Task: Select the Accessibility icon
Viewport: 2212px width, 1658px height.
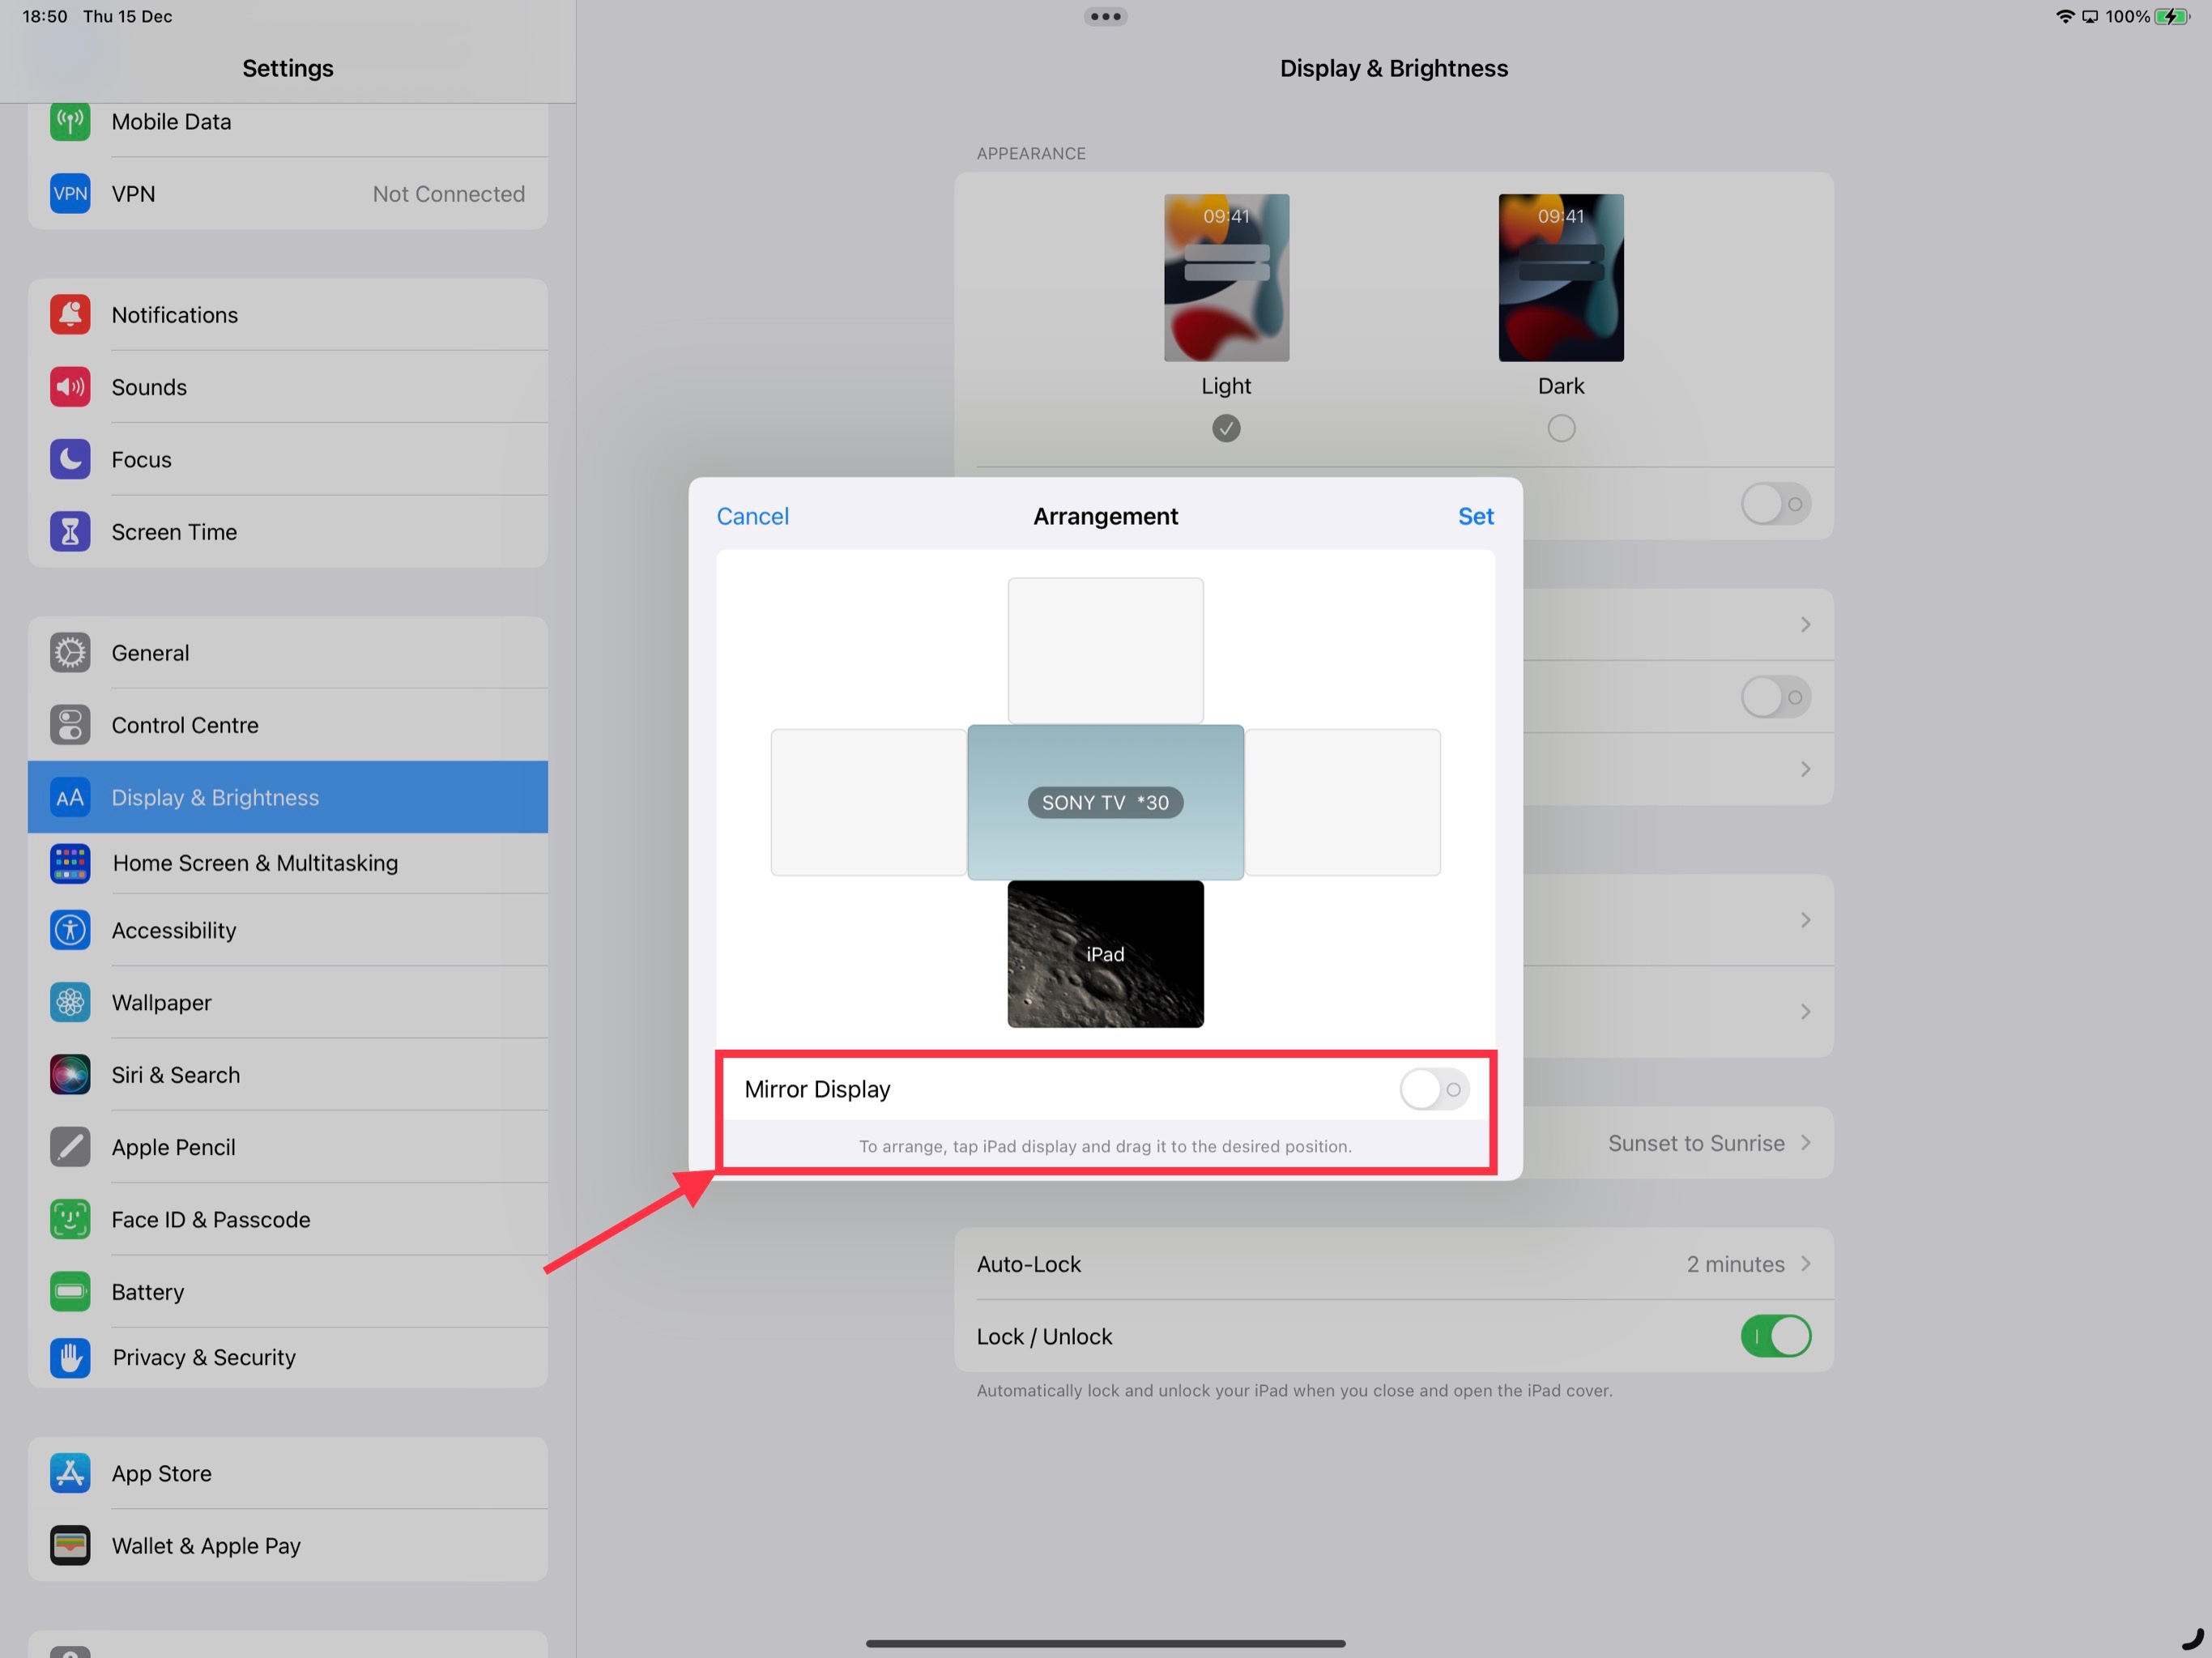Action: (69, 930)
